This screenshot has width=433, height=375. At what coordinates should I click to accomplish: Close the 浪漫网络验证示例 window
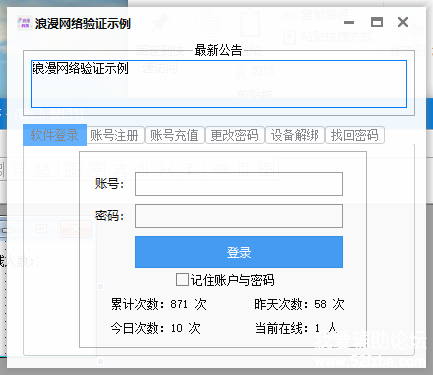403,22
